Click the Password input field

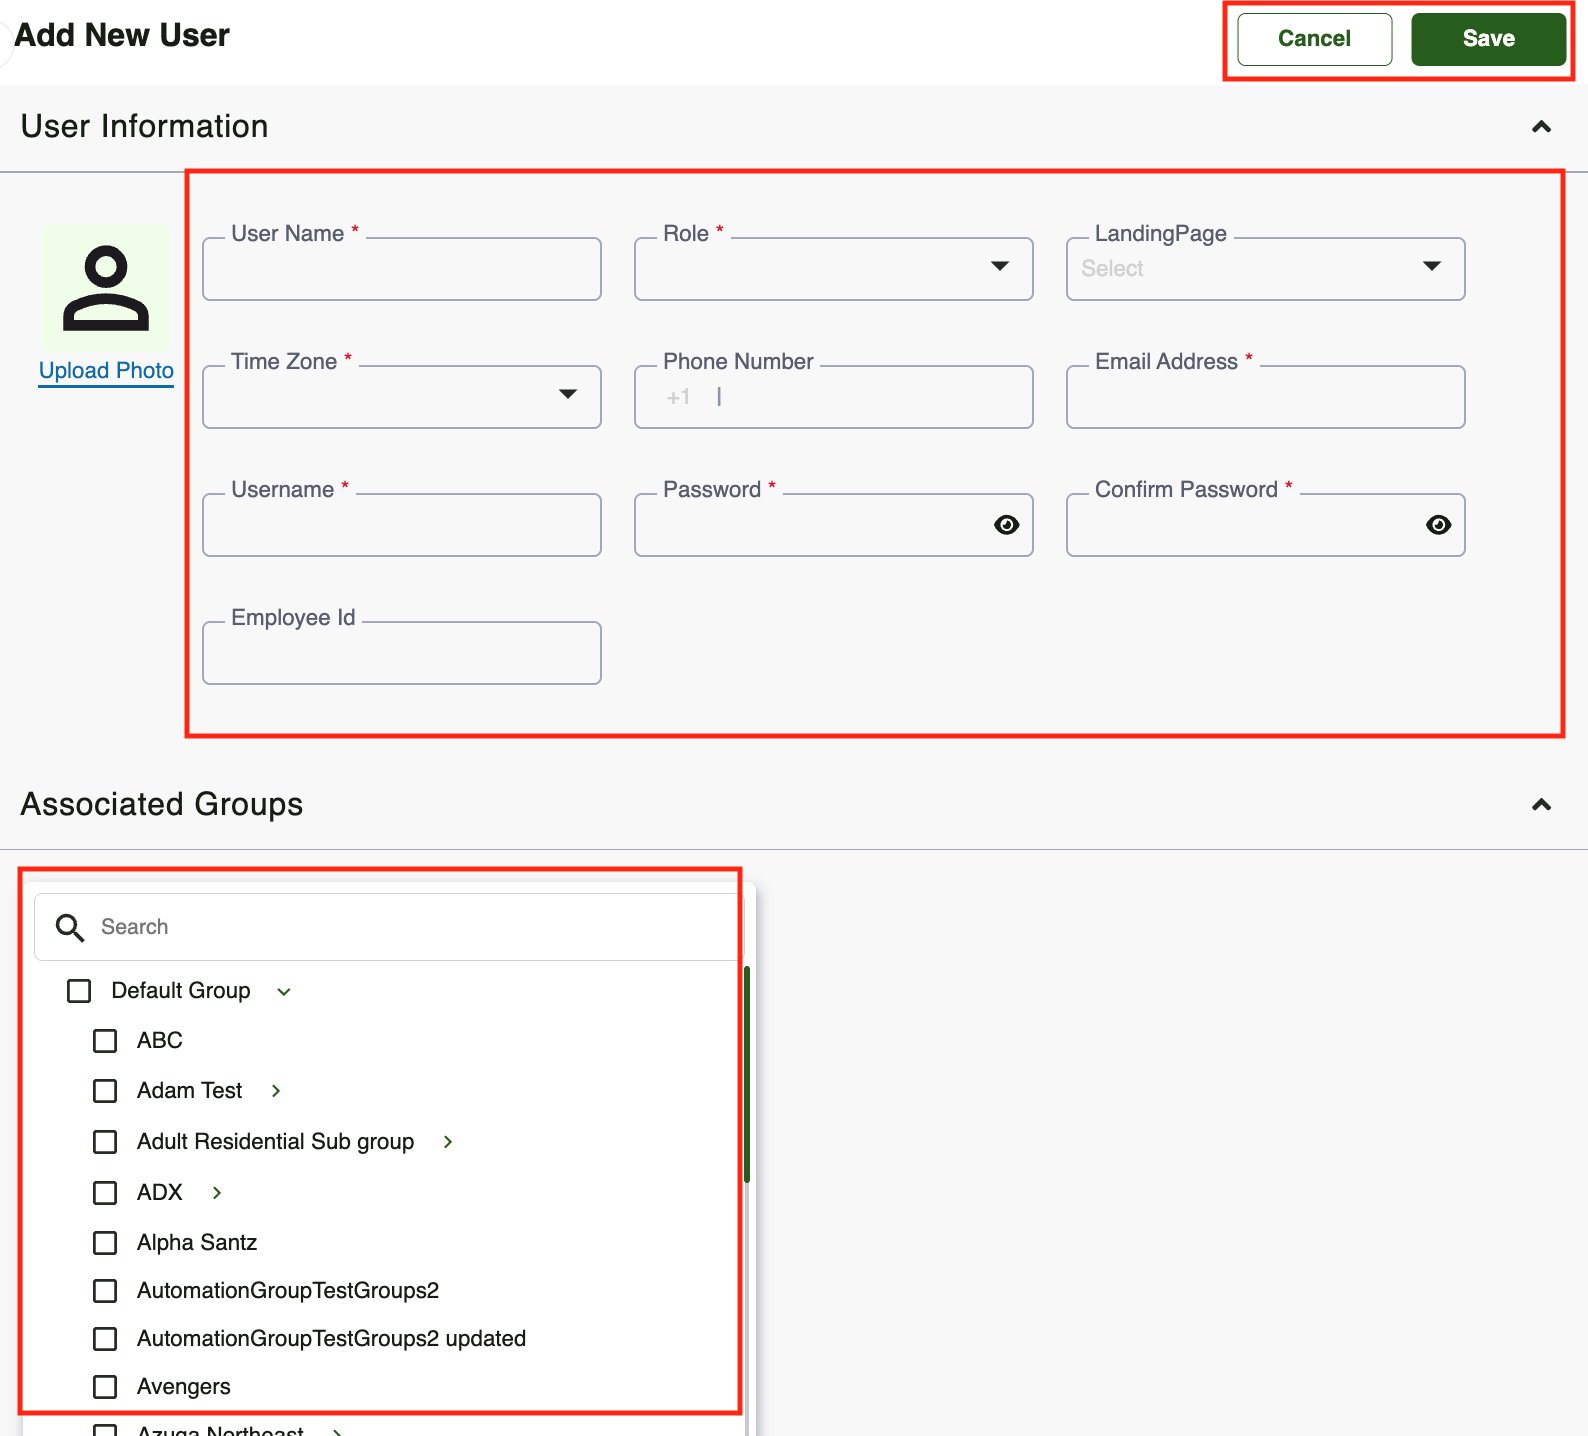[x=834, y=525]
